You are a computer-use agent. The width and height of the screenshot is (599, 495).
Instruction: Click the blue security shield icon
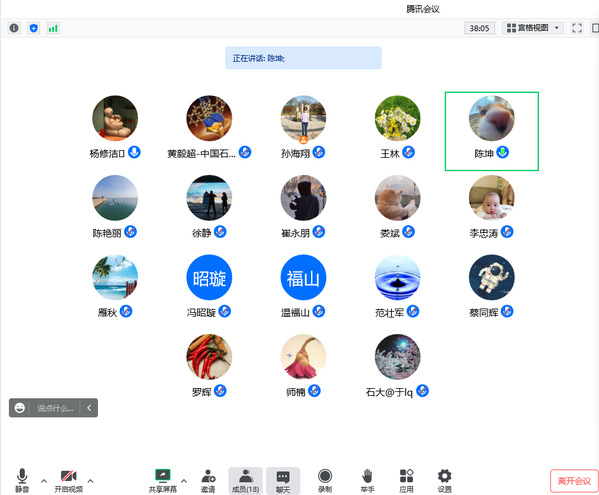(x=34, y=28)
